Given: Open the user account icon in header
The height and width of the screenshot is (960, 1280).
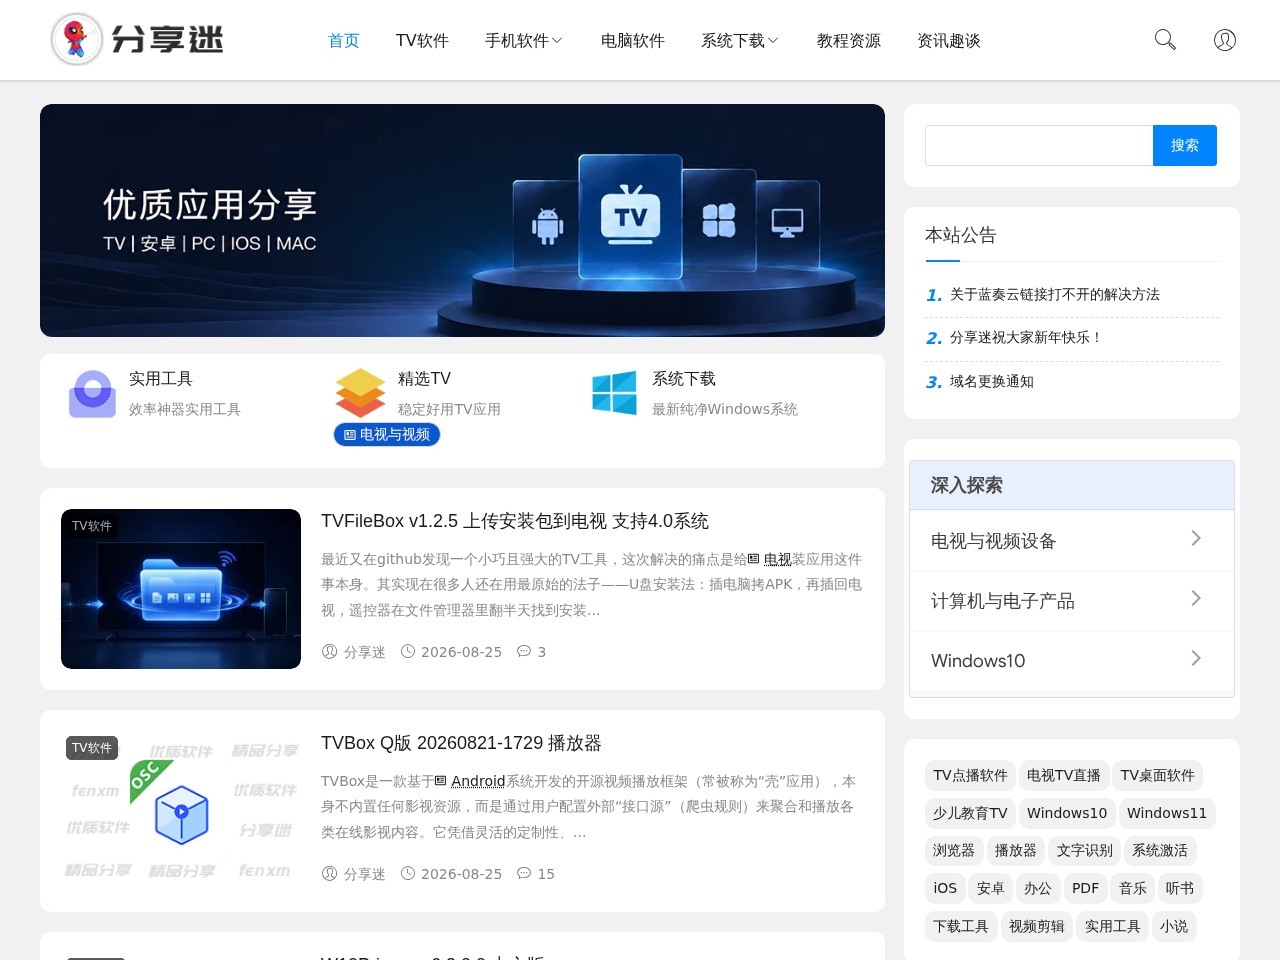Looking at the screenshot, I should [1225, 40].
